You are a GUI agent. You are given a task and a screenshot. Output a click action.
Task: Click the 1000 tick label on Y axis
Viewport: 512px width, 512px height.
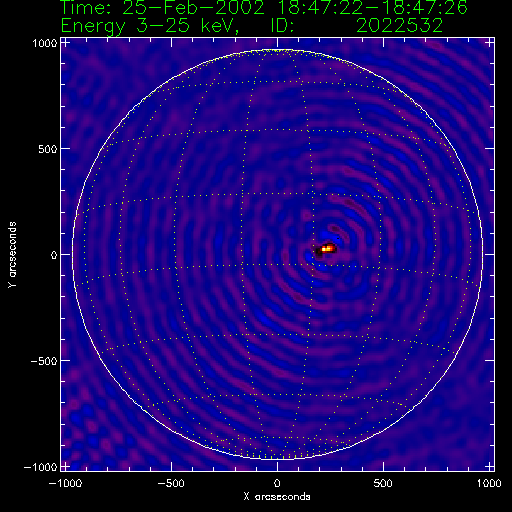45,43
